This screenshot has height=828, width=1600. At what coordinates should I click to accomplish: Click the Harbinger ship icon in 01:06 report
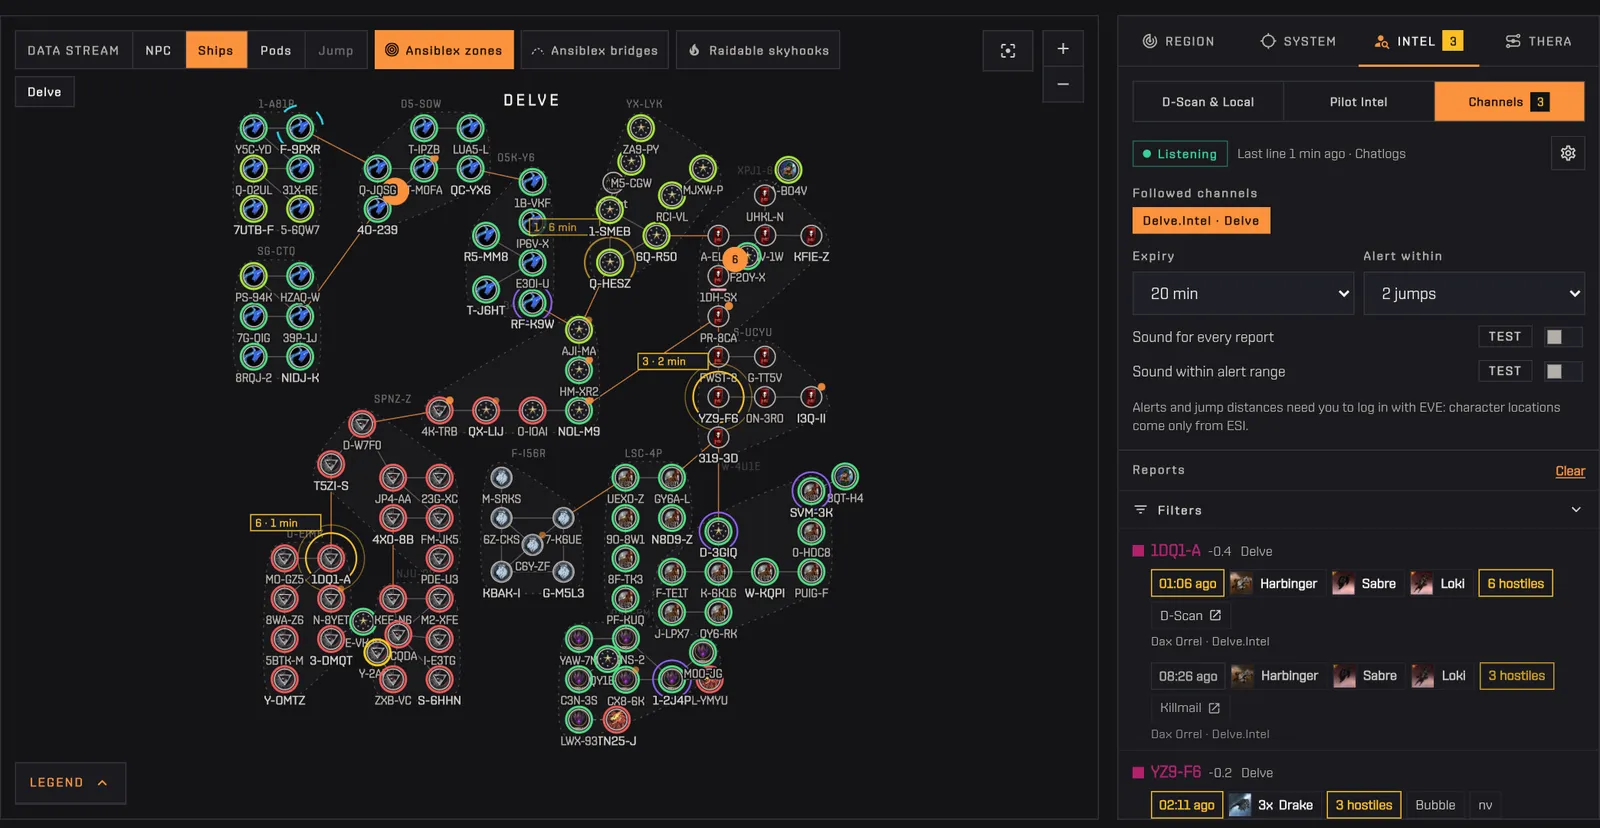pos(1242,583)
